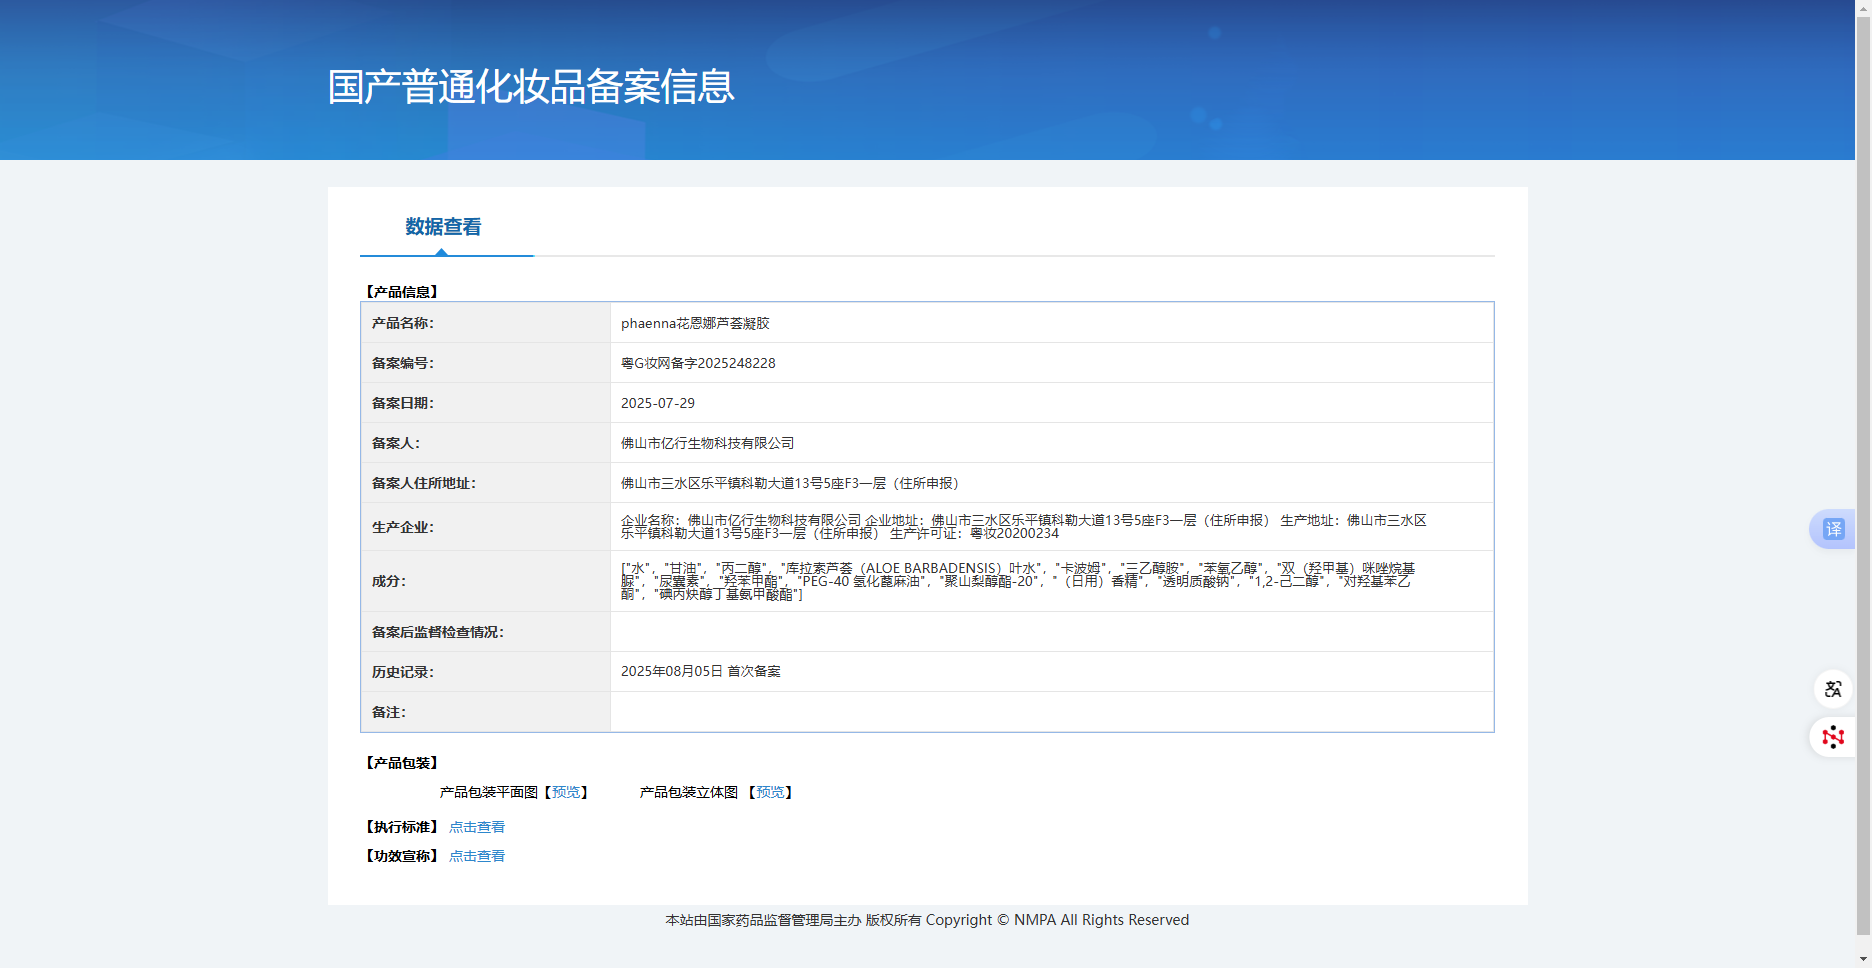Open 点击查看 link beside 功效宣称
The height and width of the screenshot is (968, 1872).
(x=477, y=856)
